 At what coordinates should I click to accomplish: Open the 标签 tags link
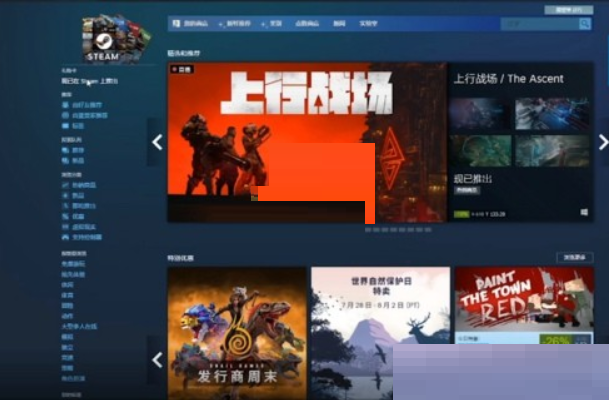[x=78, y=126]
